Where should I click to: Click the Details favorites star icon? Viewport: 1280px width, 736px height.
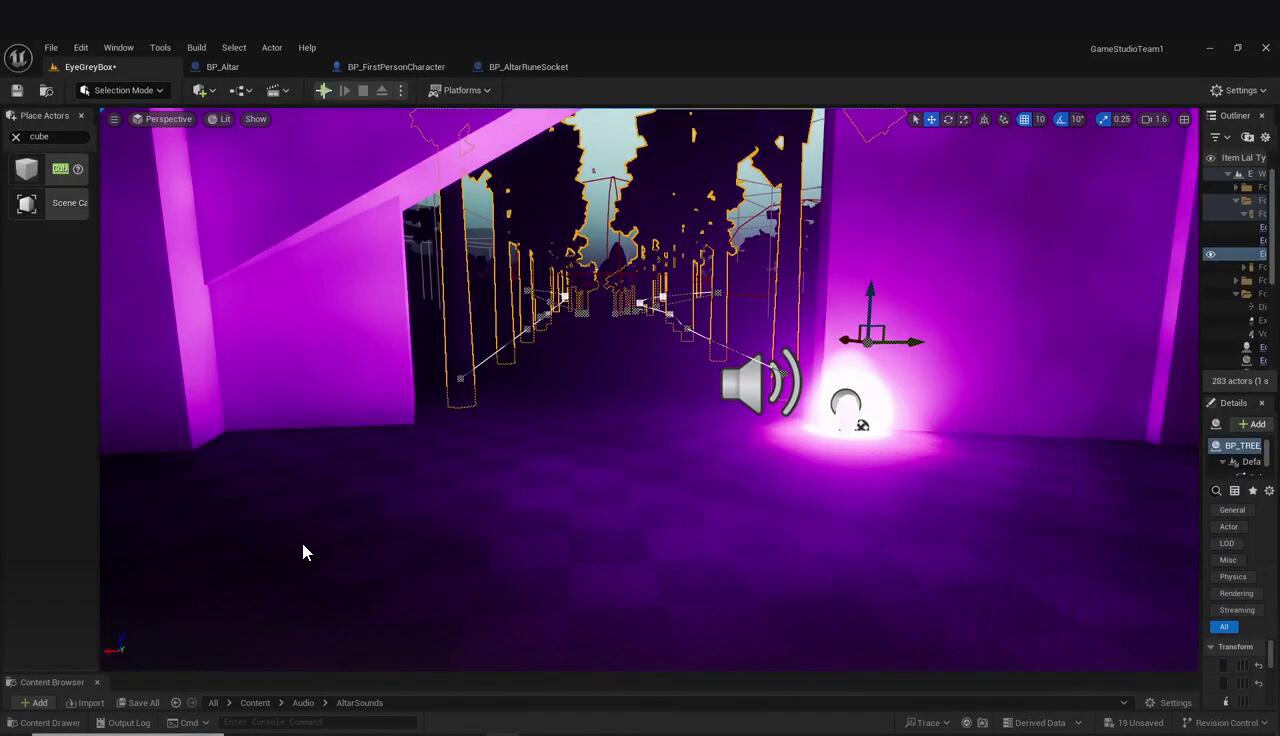coord(1252,491)
